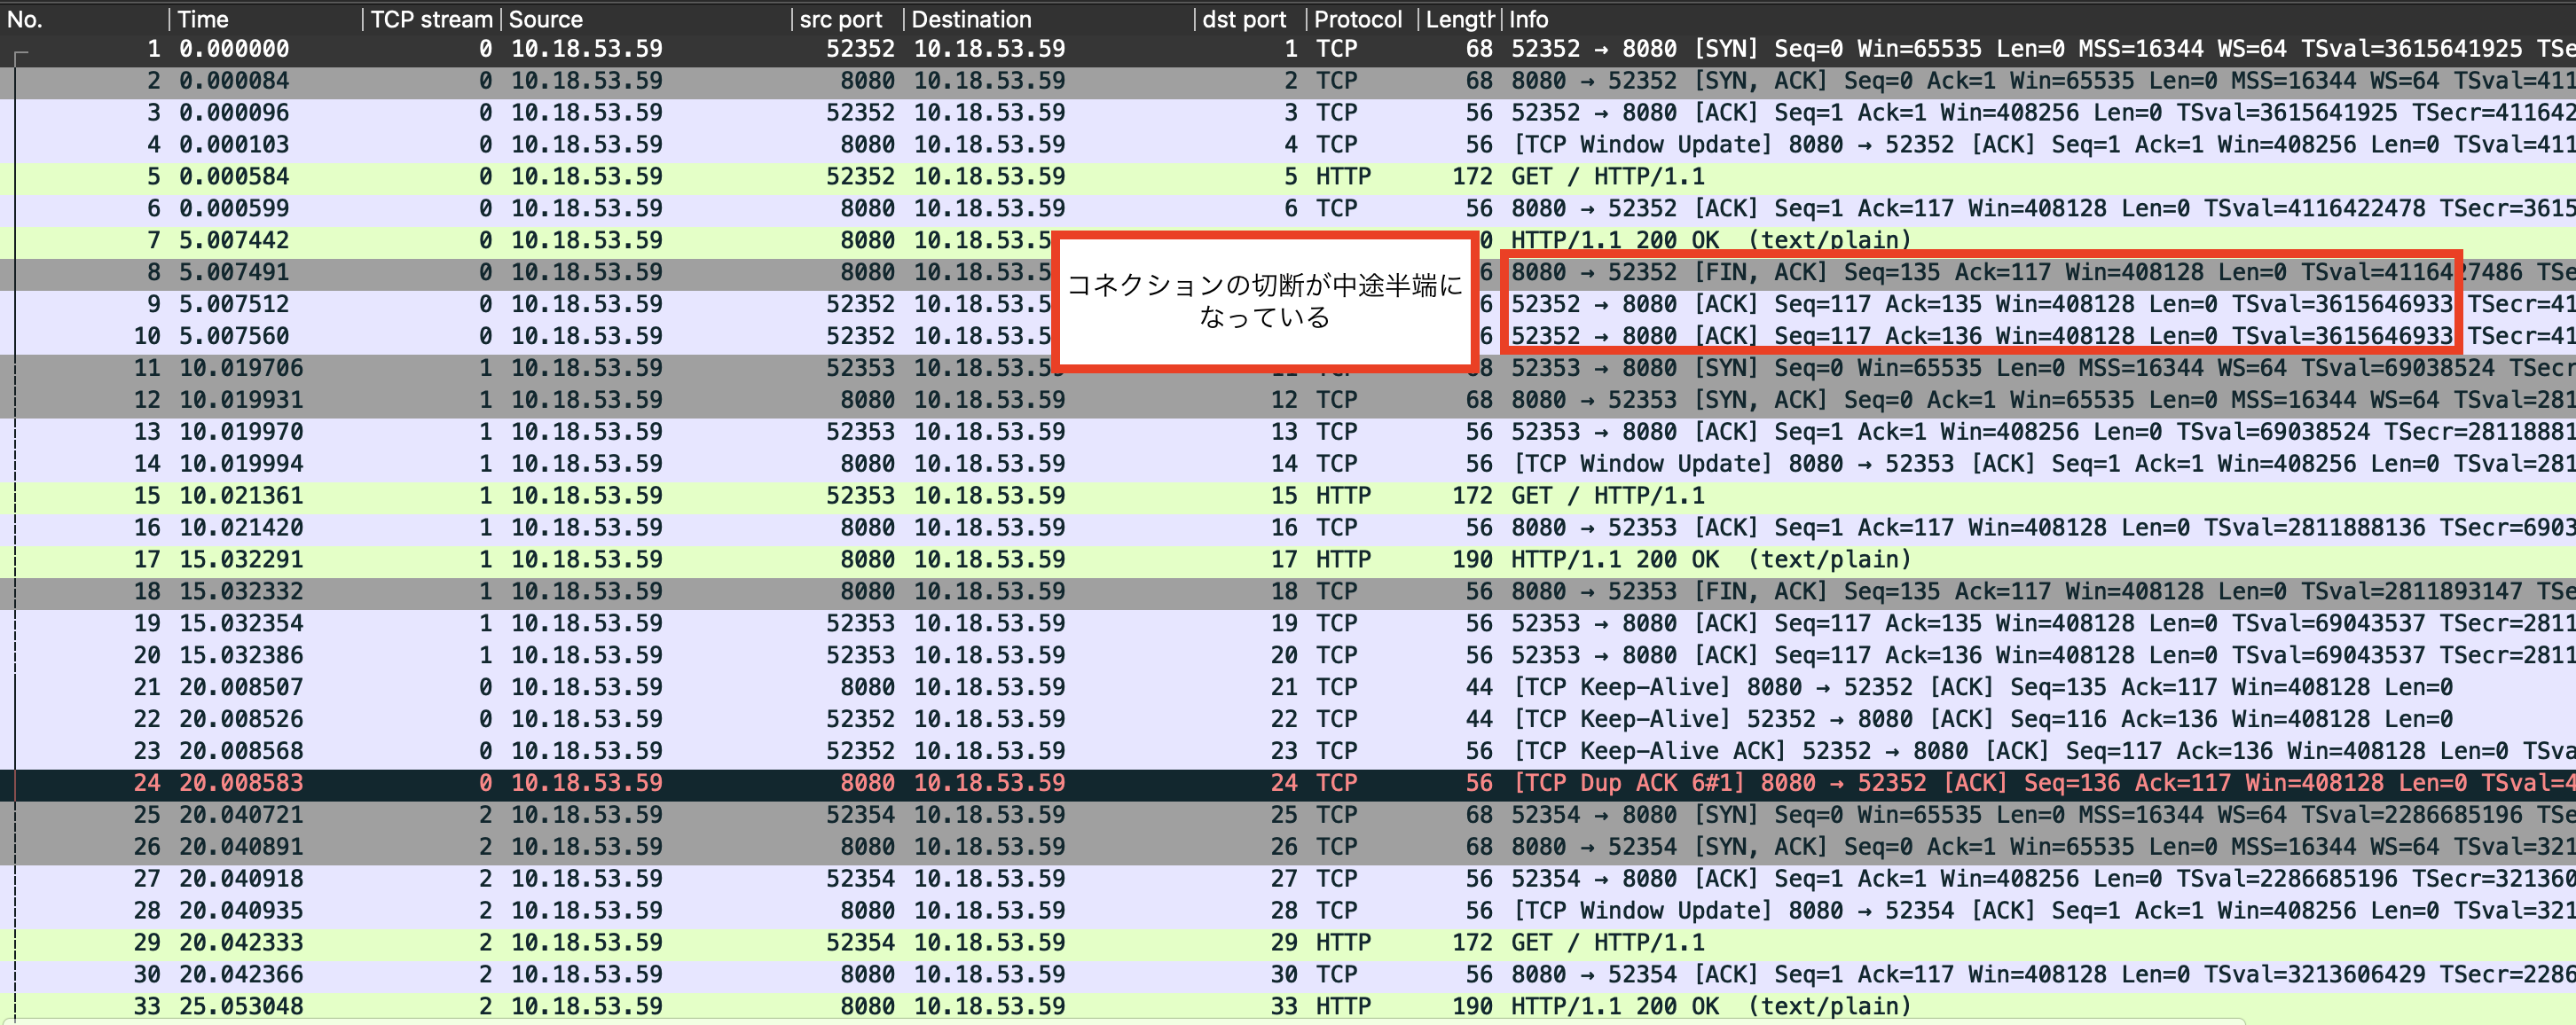Click the TCP stream column header

432,19
